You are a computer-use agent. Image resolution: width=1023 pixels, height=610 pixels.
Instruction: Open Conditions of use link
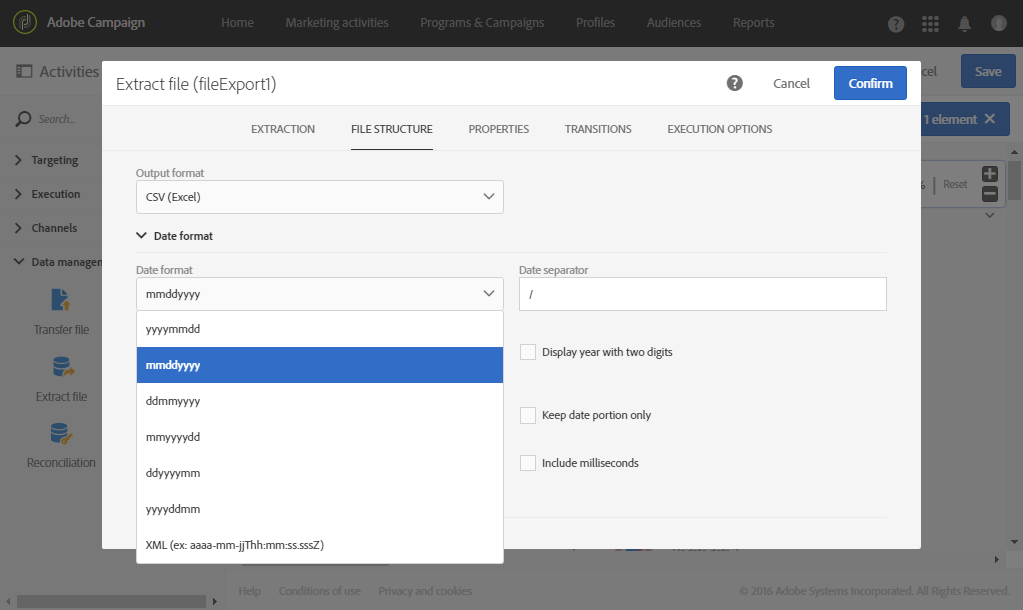(x=320, y=590)
